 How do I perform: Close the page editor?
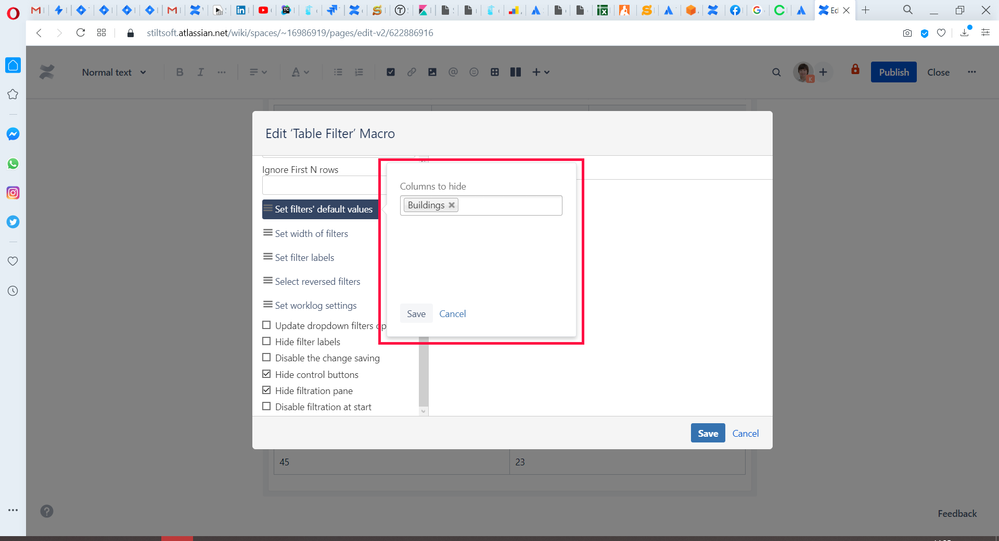[x=938, y=72]
